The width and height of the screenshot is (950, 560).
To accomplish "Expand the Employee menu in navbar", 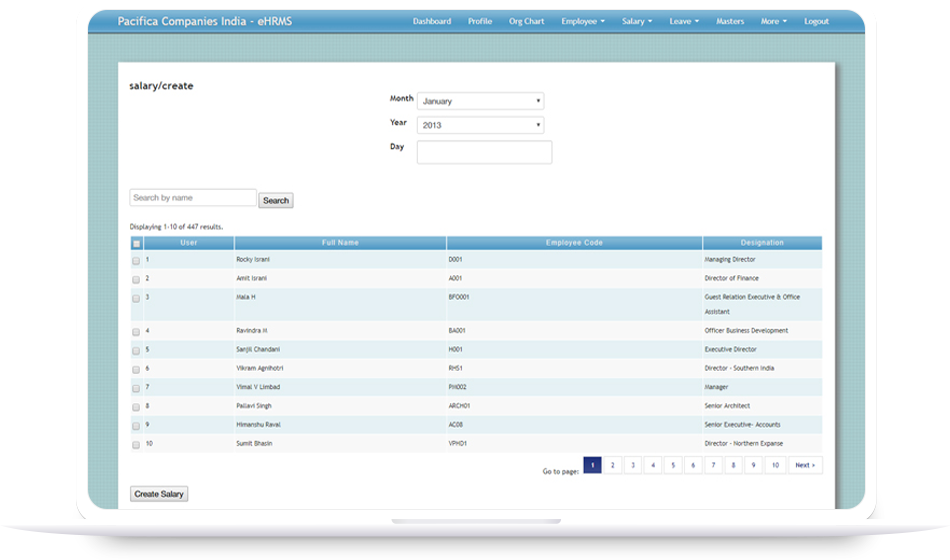I will (x=582, y=21).
